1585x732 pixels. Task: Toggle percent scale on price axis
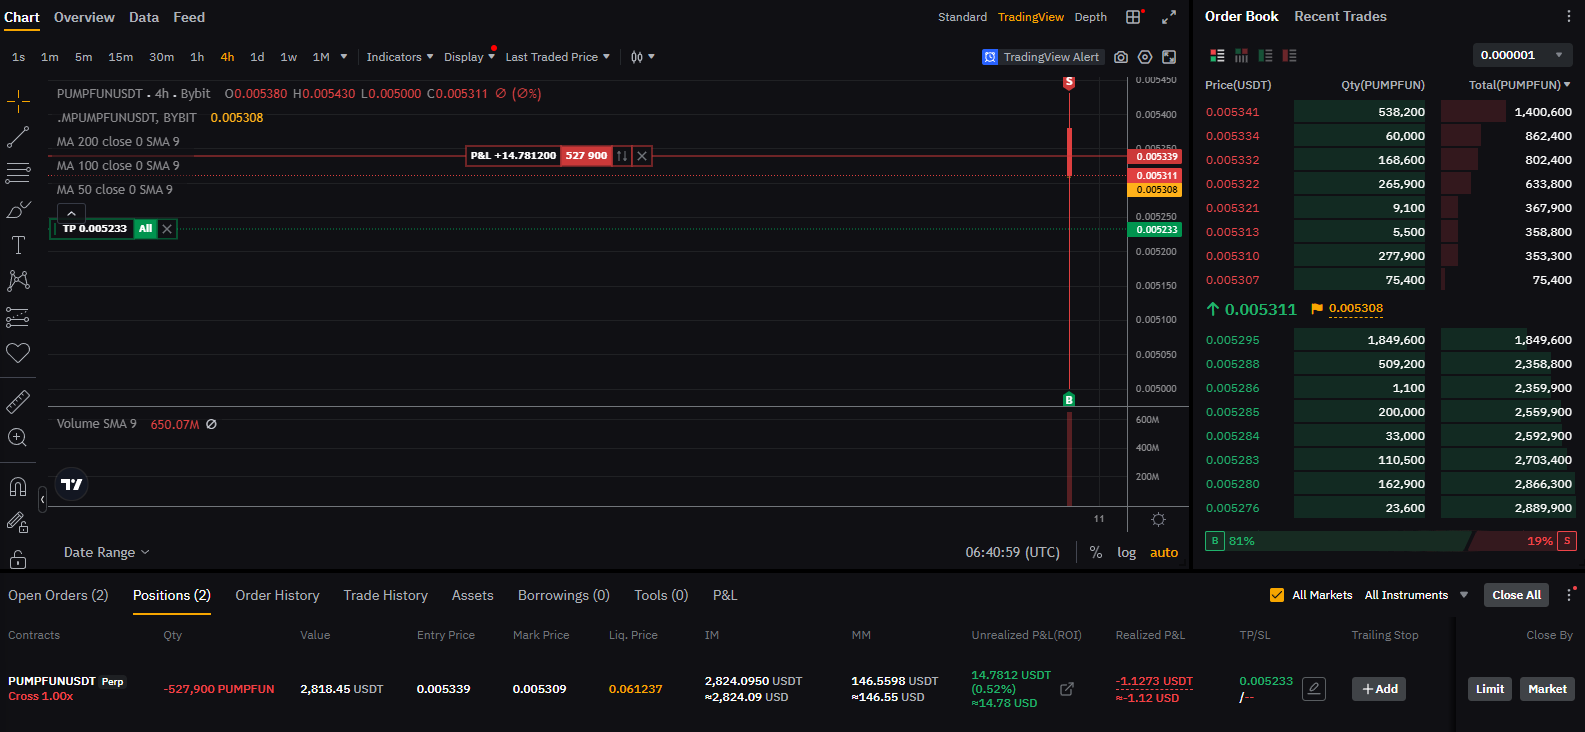coord(1096,552)
